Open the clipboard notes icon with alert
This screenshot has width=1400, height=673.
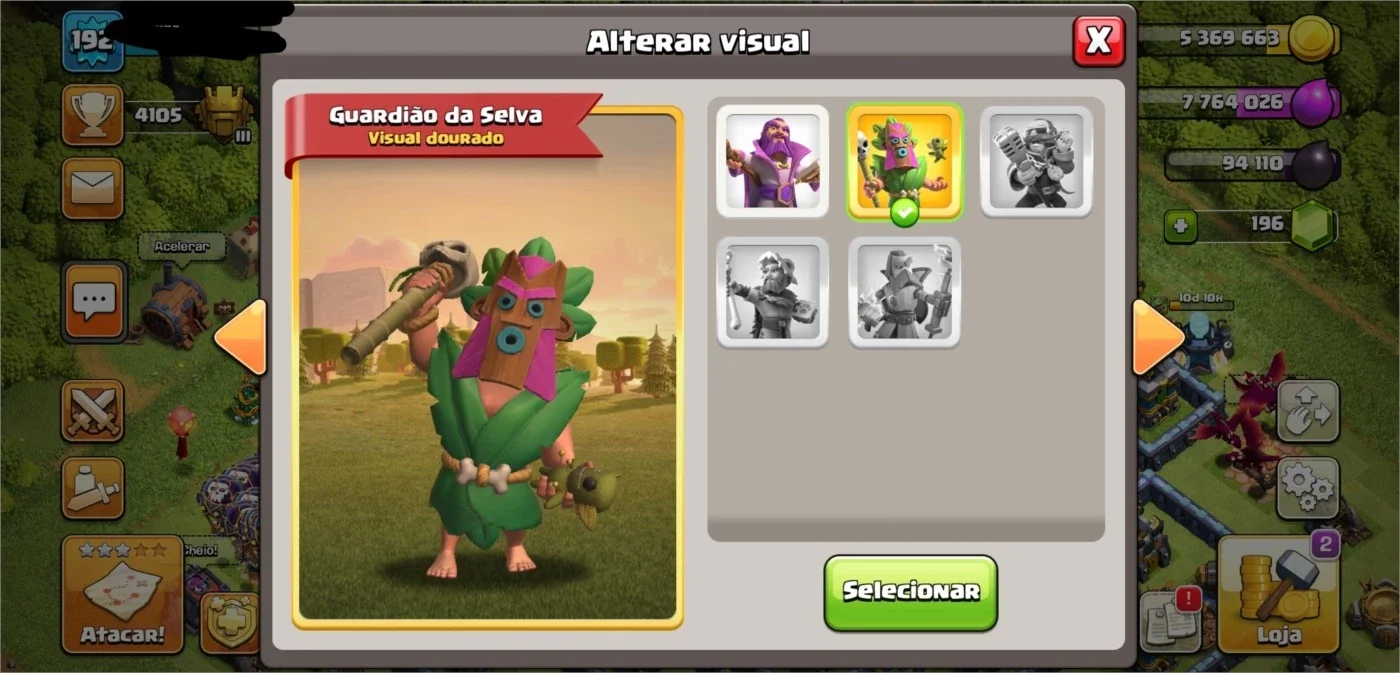1171,621
